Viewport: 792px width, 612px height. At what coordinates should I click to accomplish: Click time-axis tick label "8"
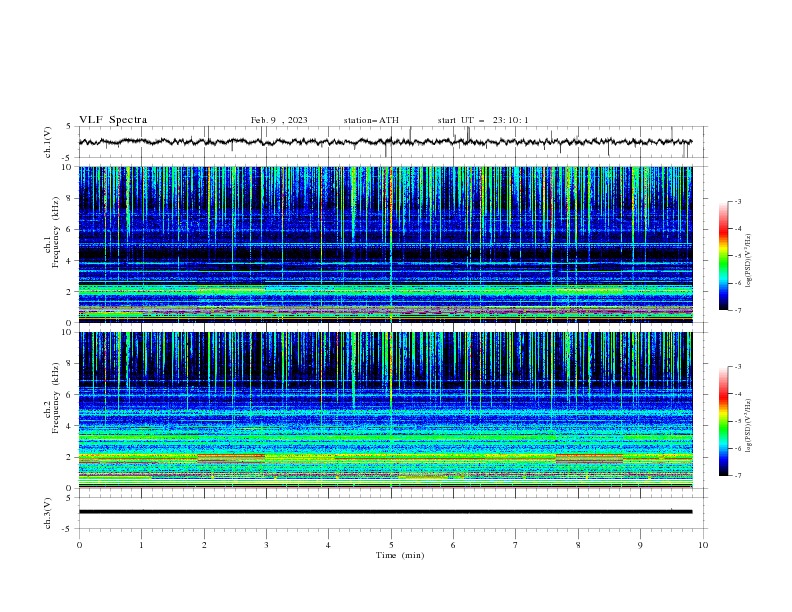(578, 545)
